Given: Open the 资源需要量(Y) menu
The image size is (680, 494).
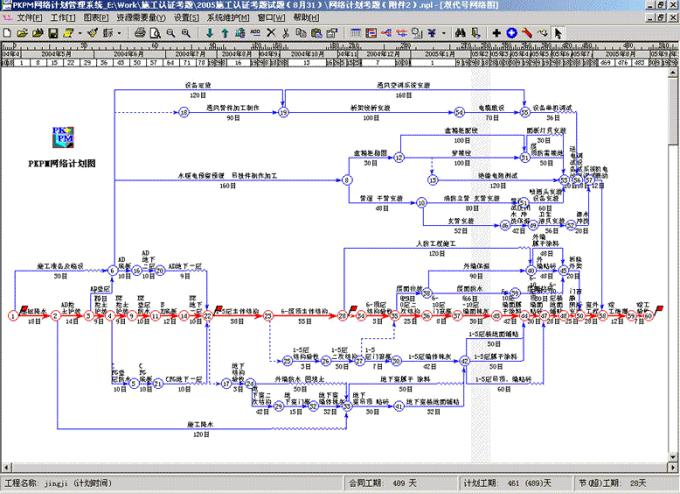Looking at the screenshot, I should [141, 18].
